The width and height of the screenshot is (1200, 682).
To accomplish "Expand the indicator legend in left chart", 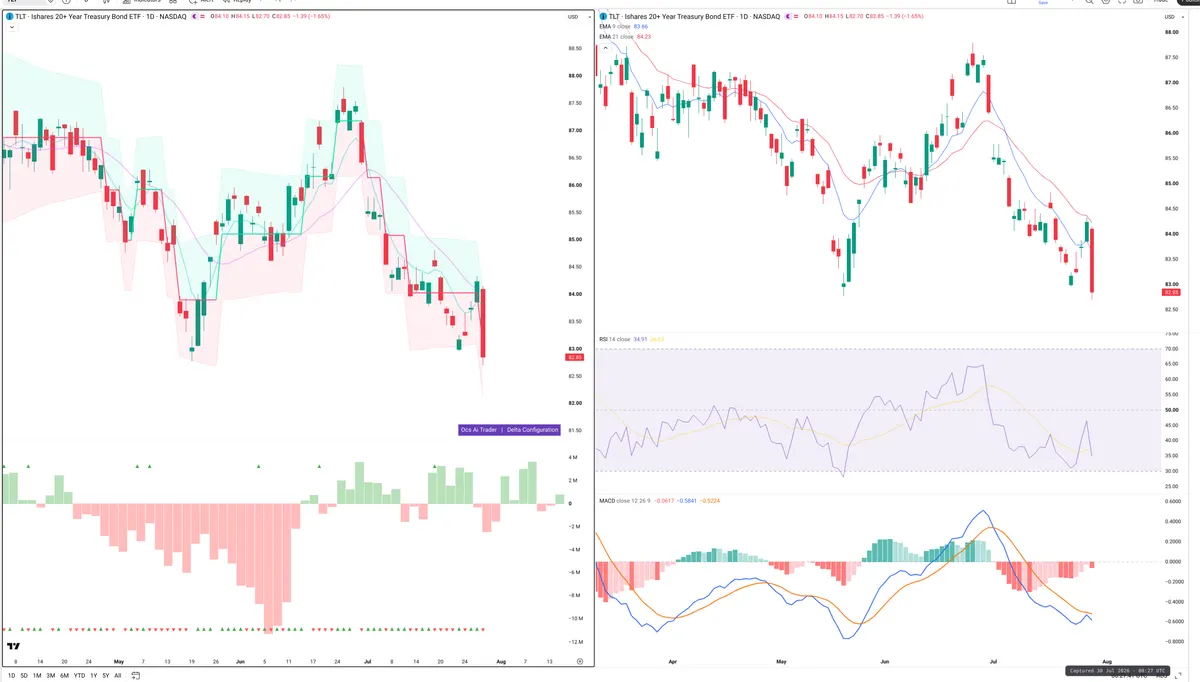I will click(10, 28).
